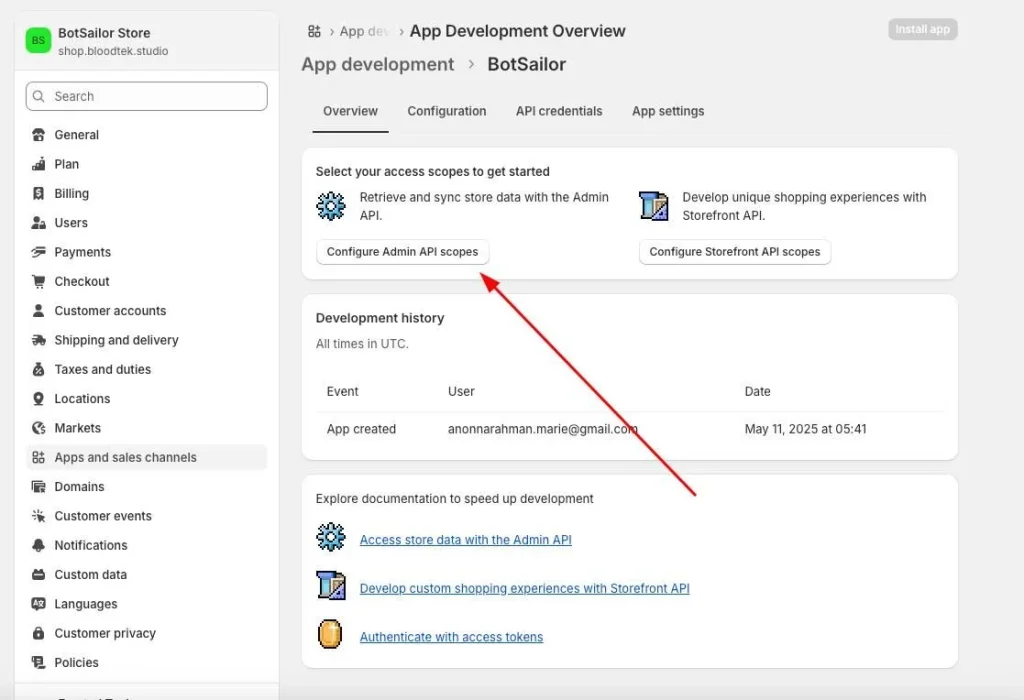This screenshot has height=700, width=1024.
Task: Click the Install app button
Action: pos(923,29)
